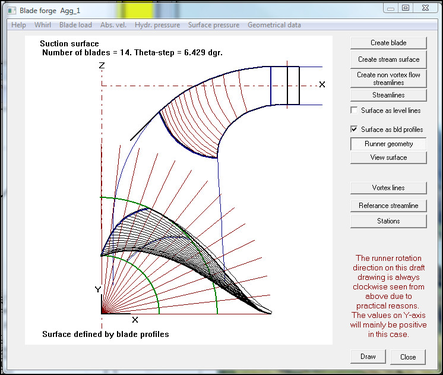Click the Close button at bottom
The width and height of the screenshot is (443, 375).
click(x=408, y=357)
